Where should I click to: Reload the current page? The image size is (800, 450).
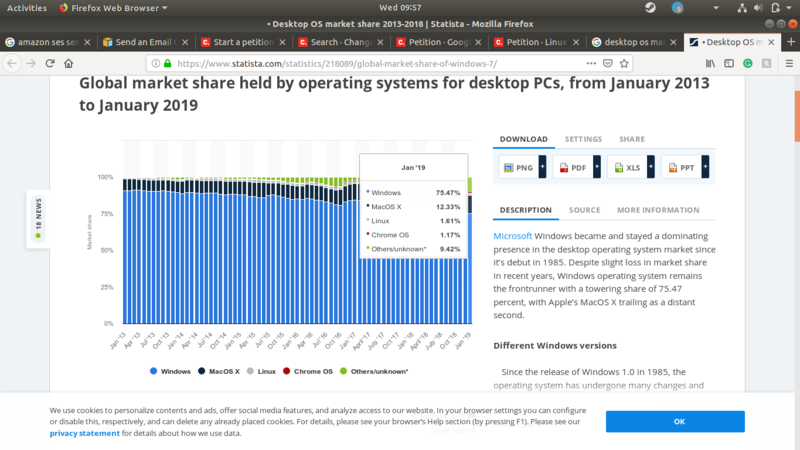click(50, 64)
